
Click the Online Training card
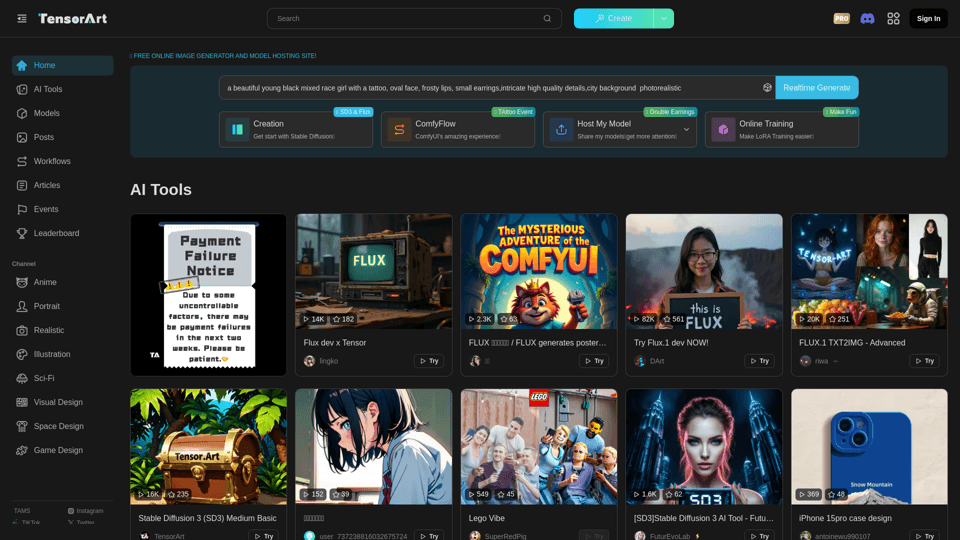coord(781,129)
